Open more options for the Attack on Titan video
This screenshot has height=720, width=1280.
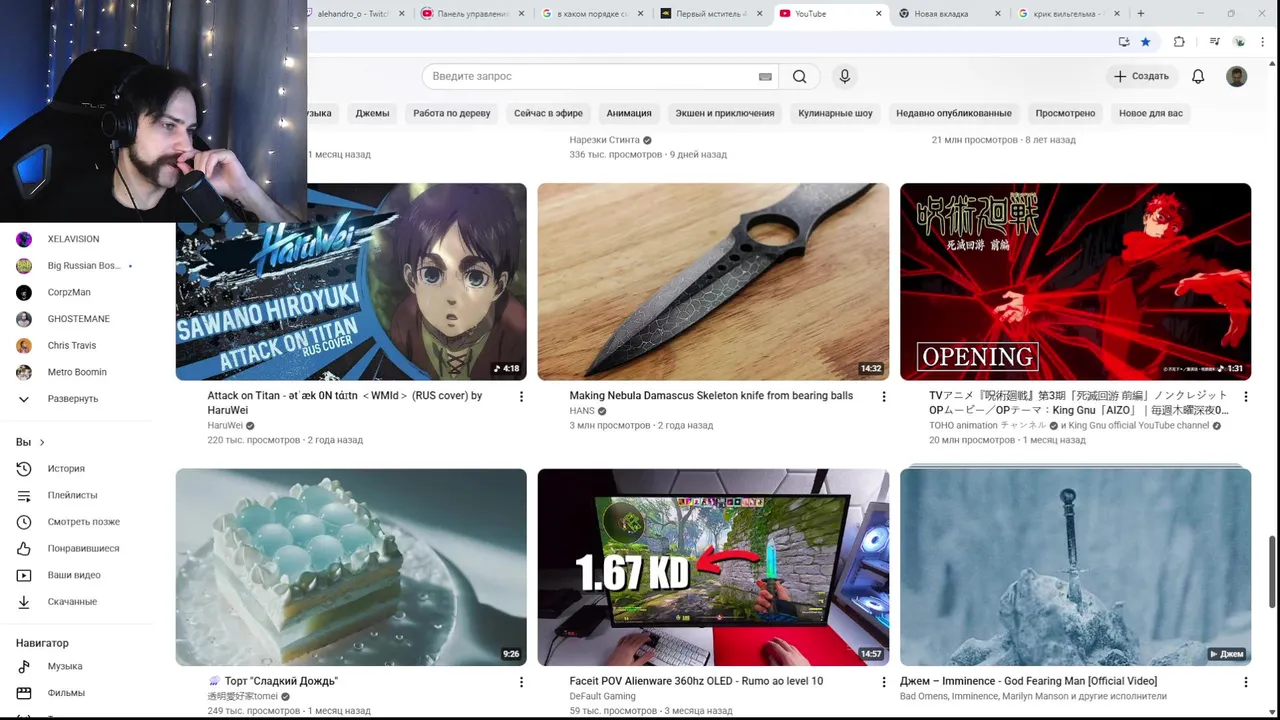tap(521, 397)
